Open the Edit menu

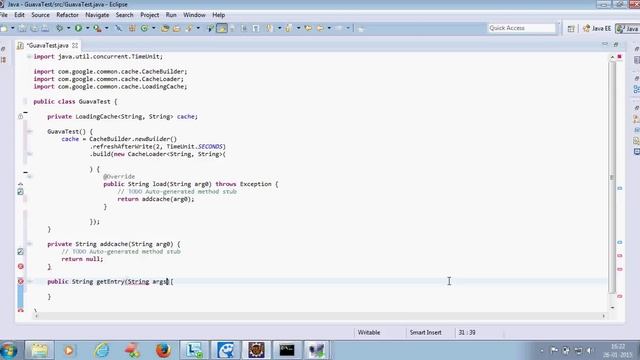(19, 15)
